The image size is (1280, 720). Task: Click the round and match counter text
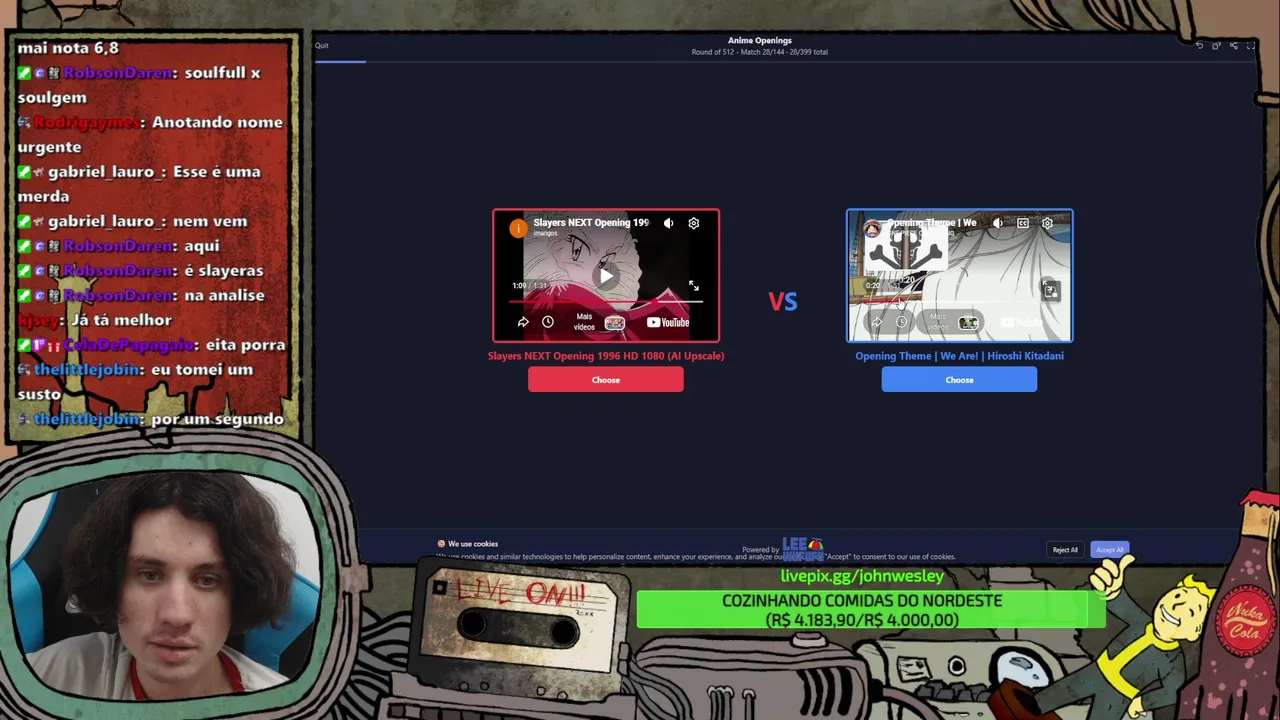[760, 52]
